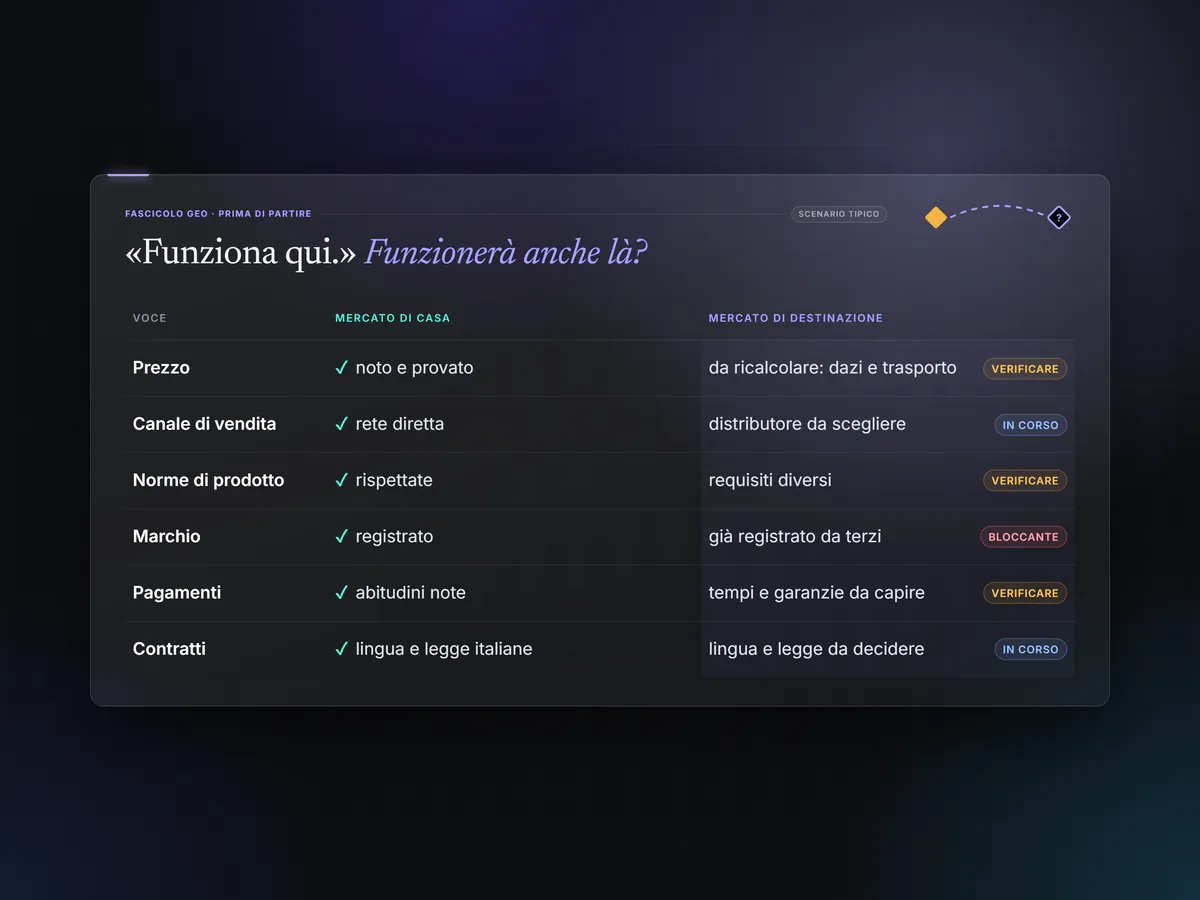Viewport: 1200px width, 900px height.
Task: Click 'In corso' badge for Canale di vendita
Action: 1030,425
